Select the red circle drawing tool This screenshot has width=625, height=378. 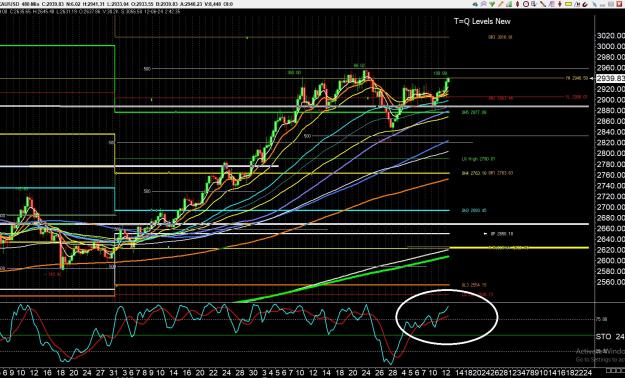click(x=526, y=4)
